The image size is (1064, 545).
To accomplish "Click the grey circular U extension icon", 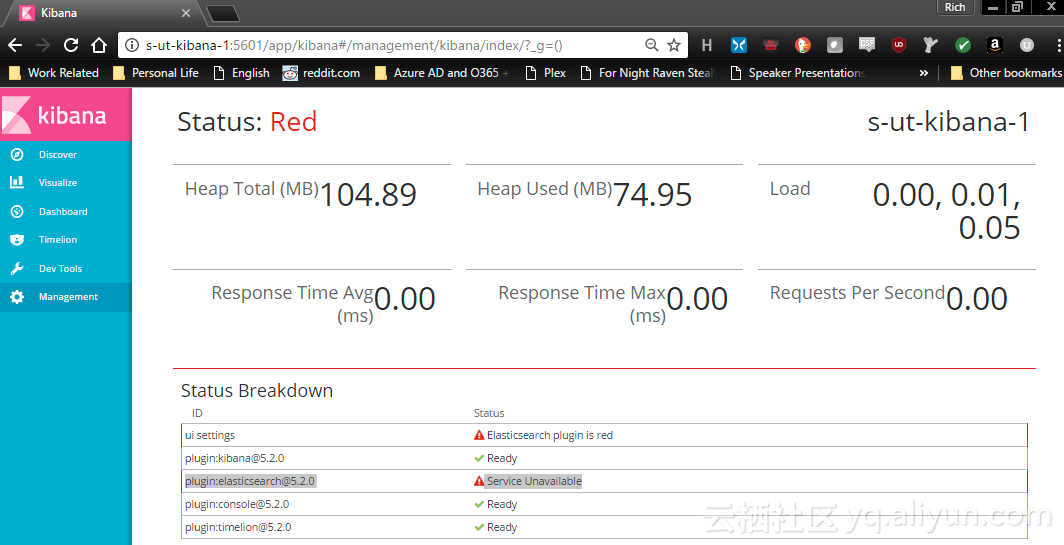I will 1027,45.
